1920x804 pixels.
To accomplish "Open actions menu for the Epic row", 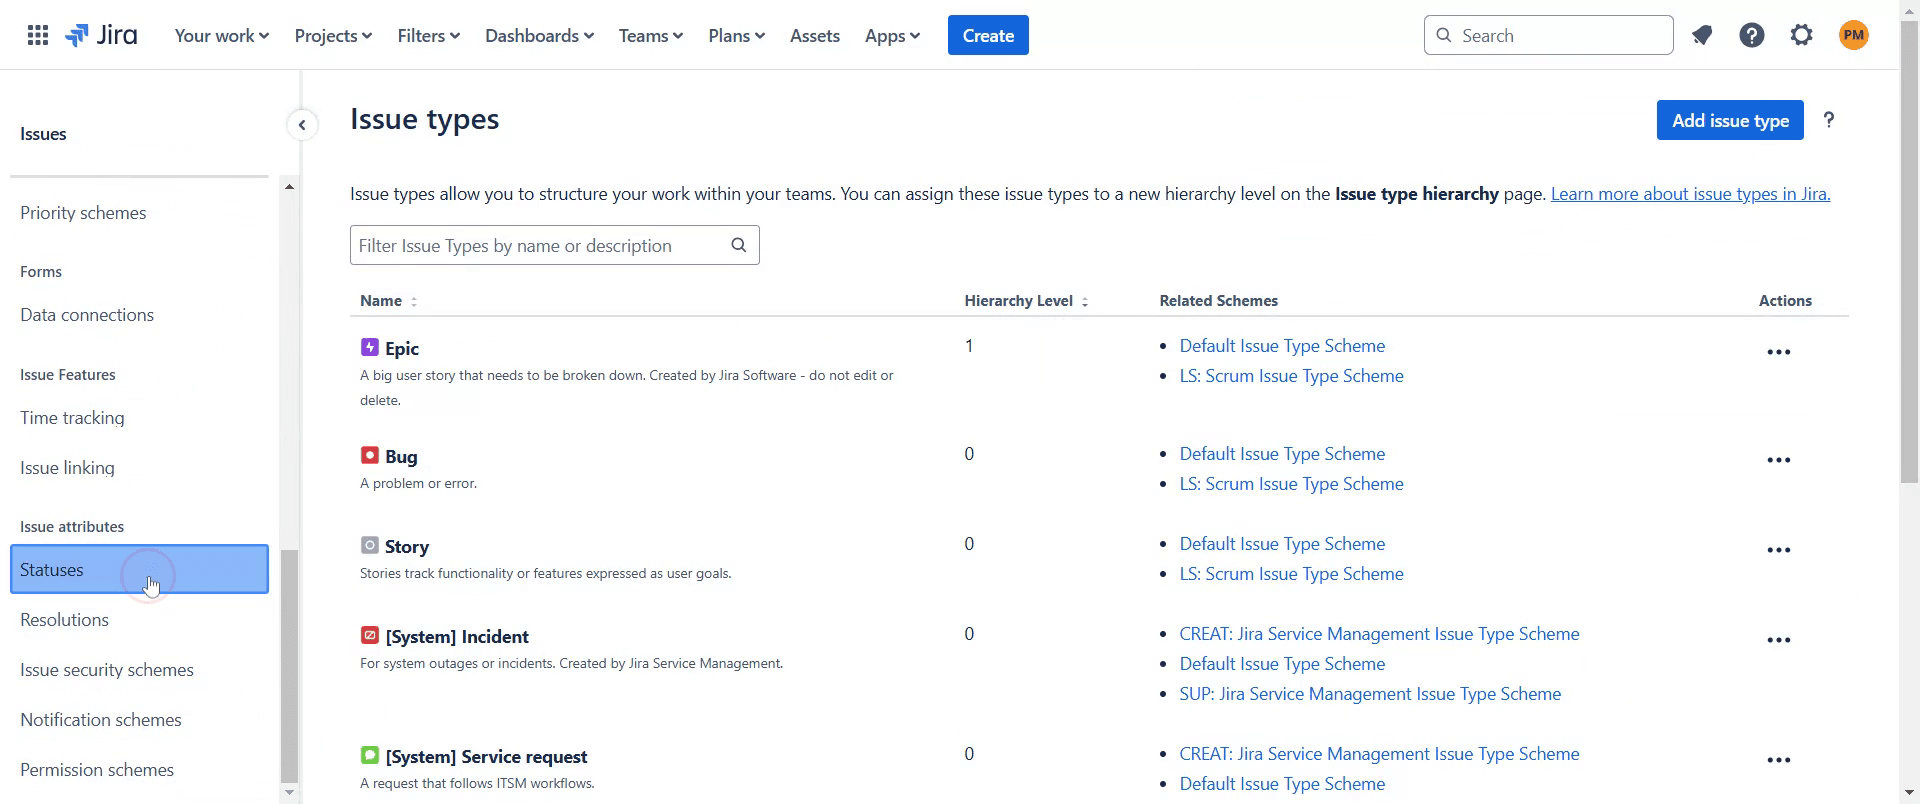I will pos(1778,352).
